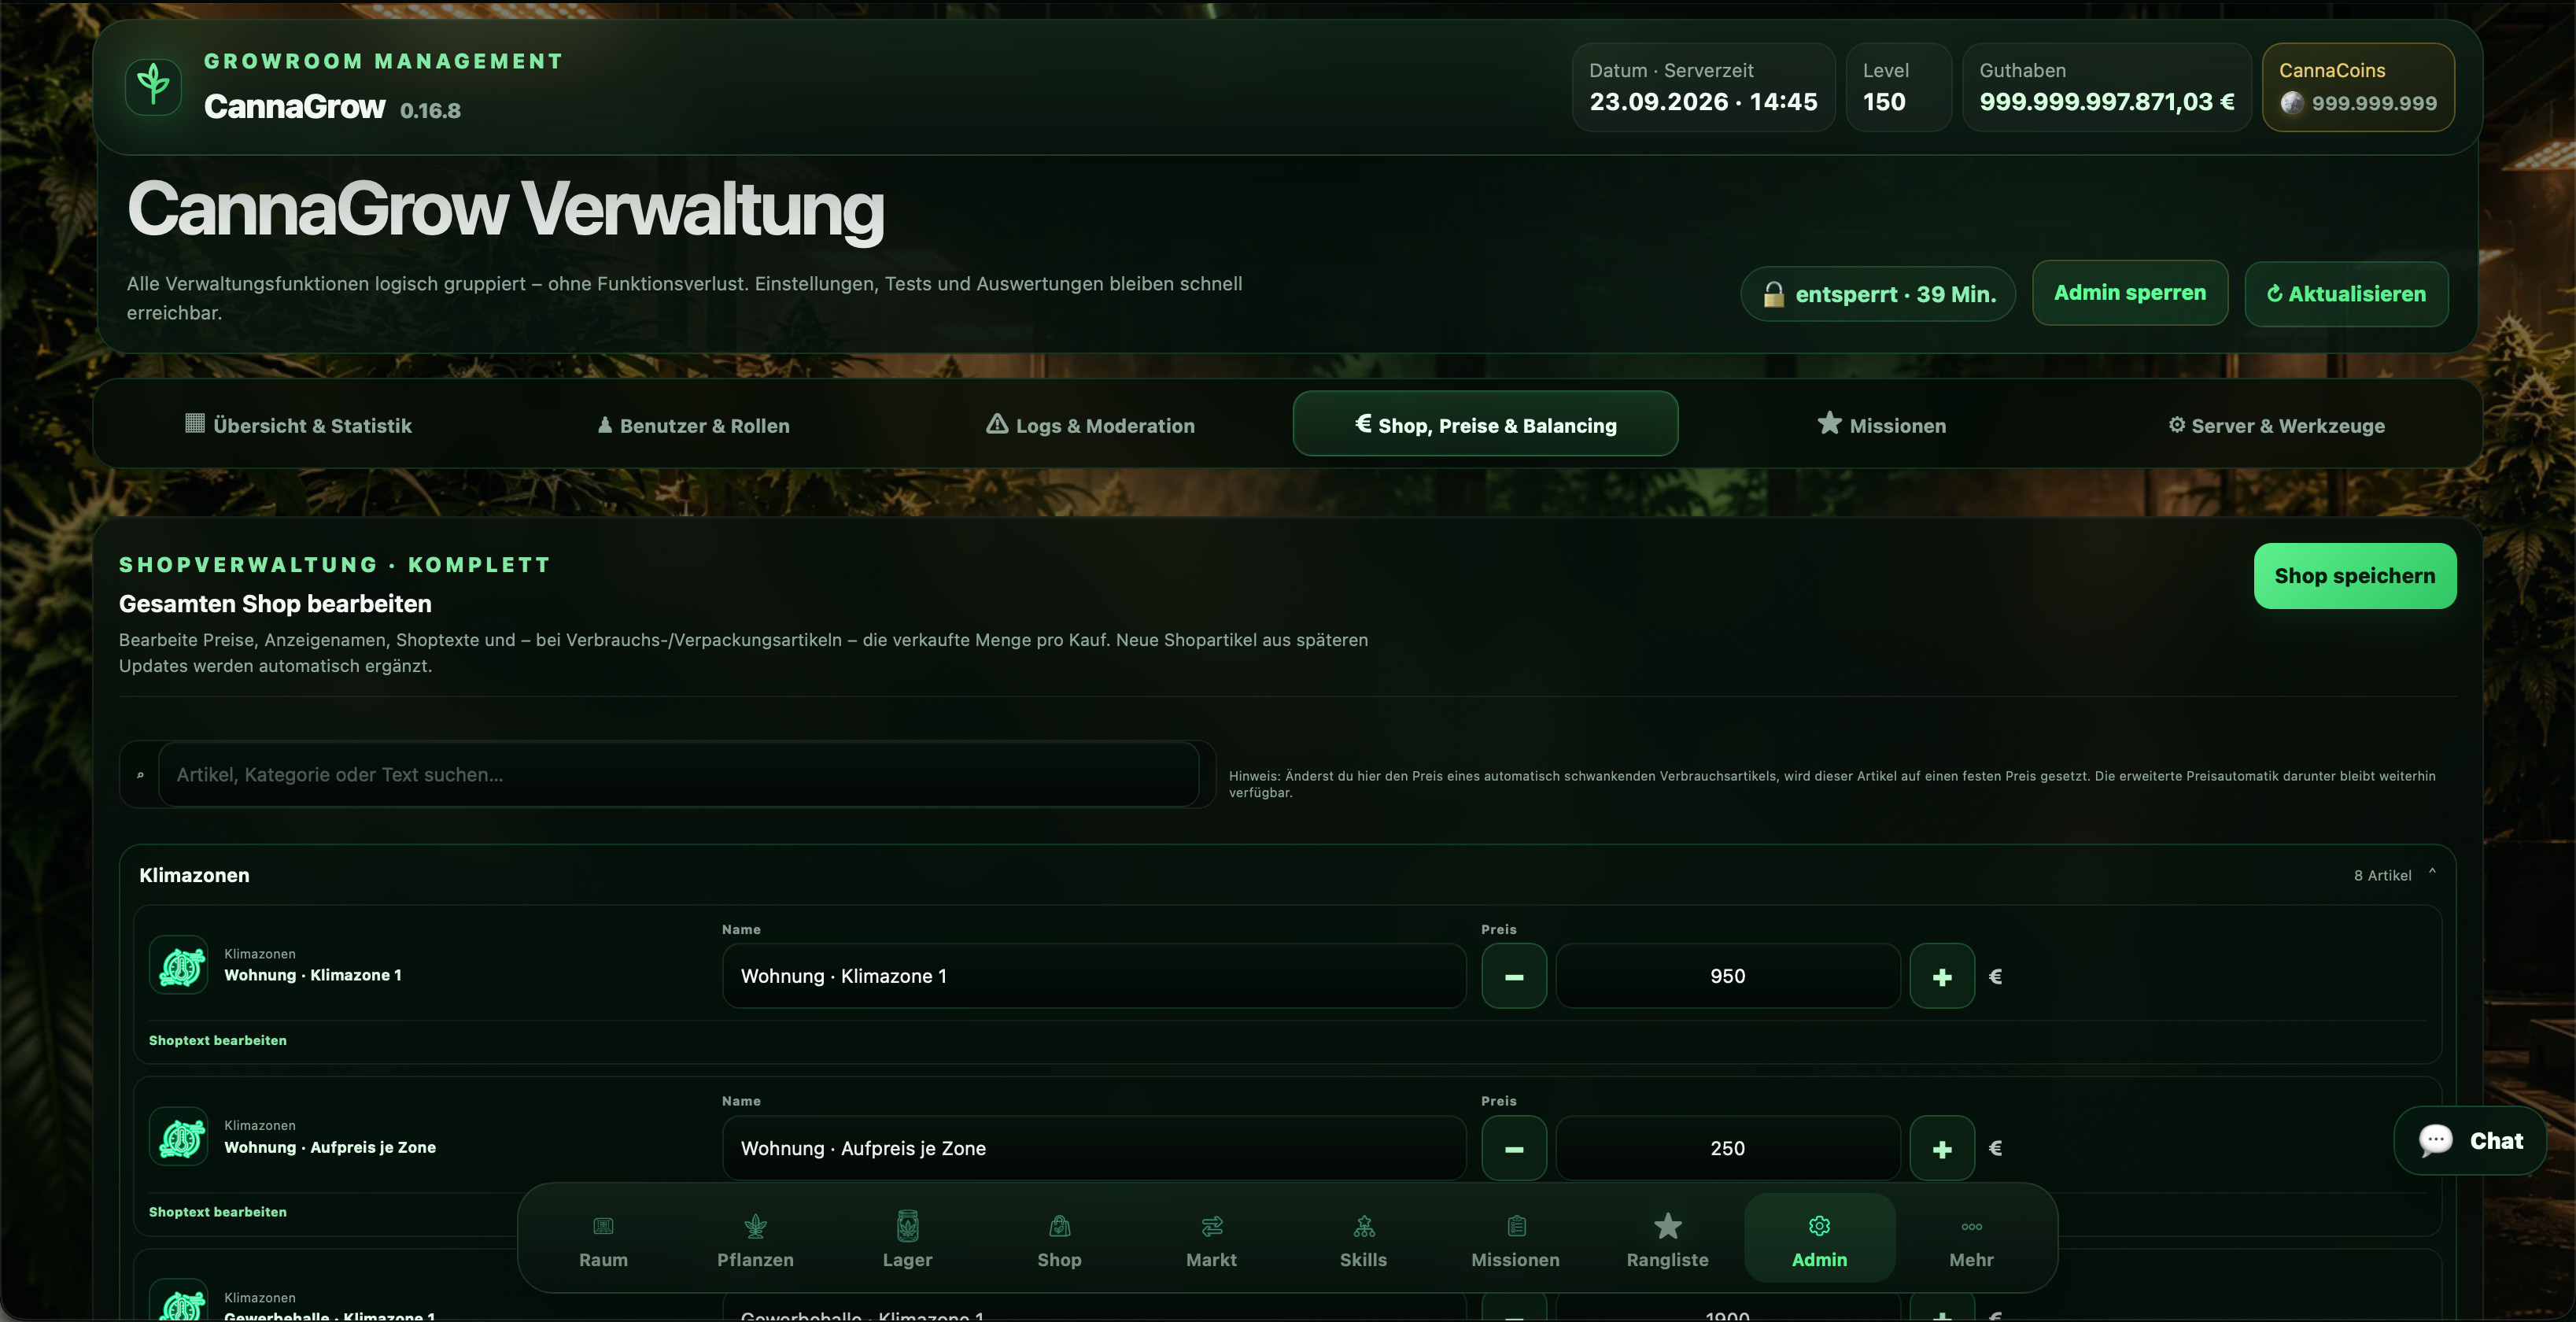Switch to Missionen admin tab
The width and height of the screenshot is (2576, 1322).
click(x=1881, y=425)
